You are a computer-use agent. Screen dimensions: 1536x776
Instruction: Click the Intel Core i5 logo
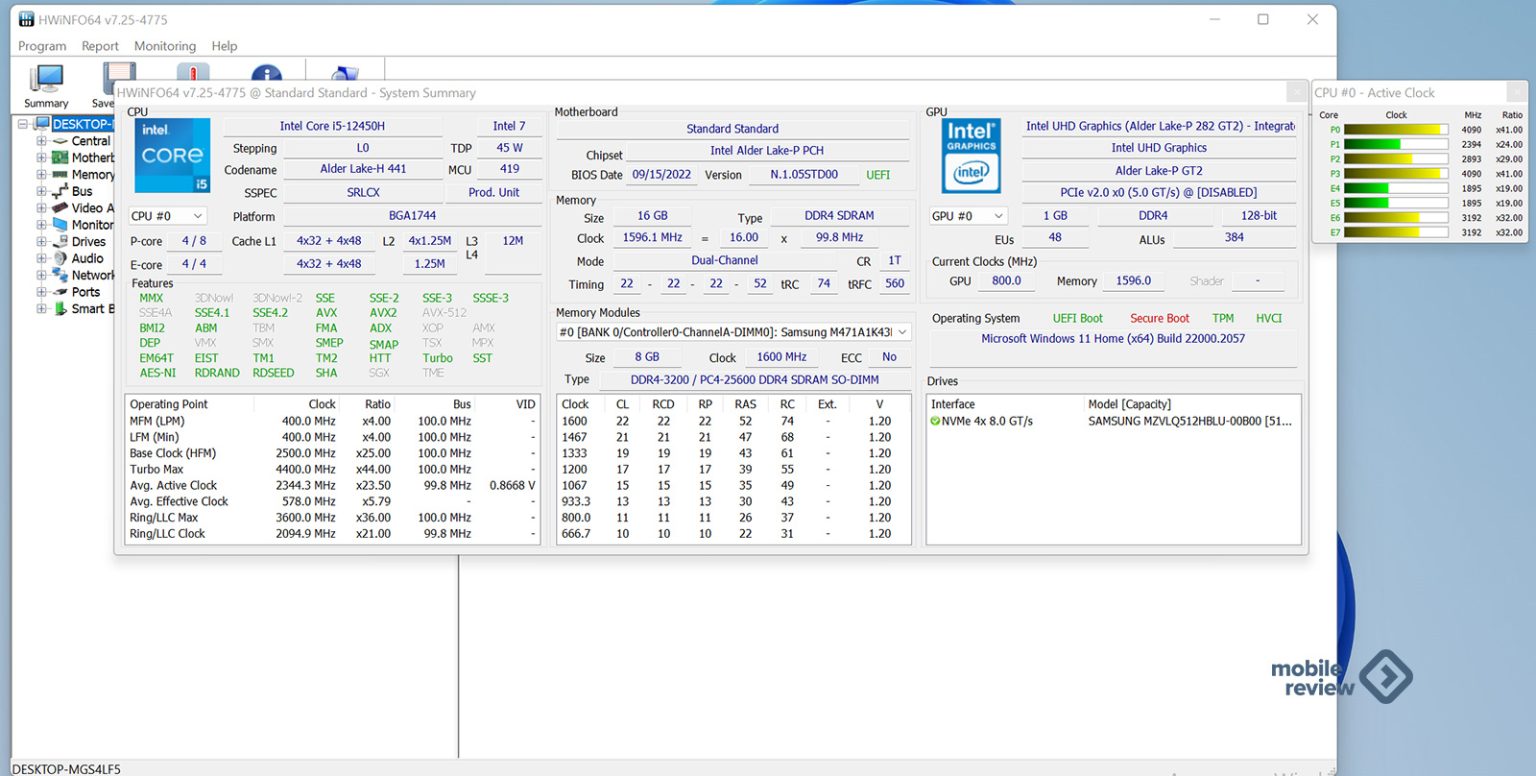[x=172, y=155]
